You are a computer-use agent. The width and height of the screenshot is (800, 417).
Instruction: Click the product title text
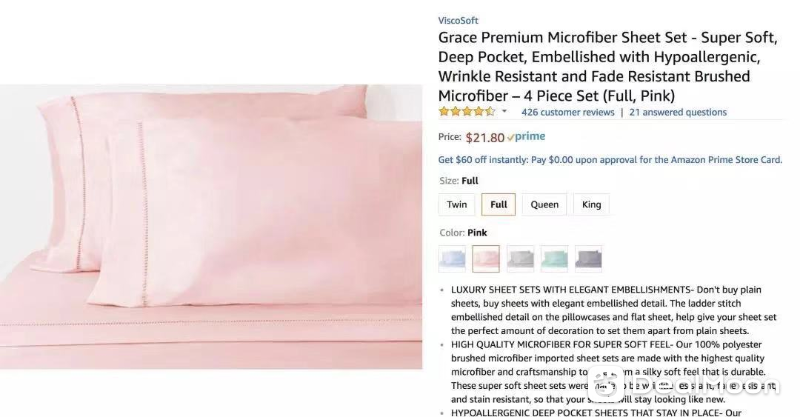coord(608,66)
